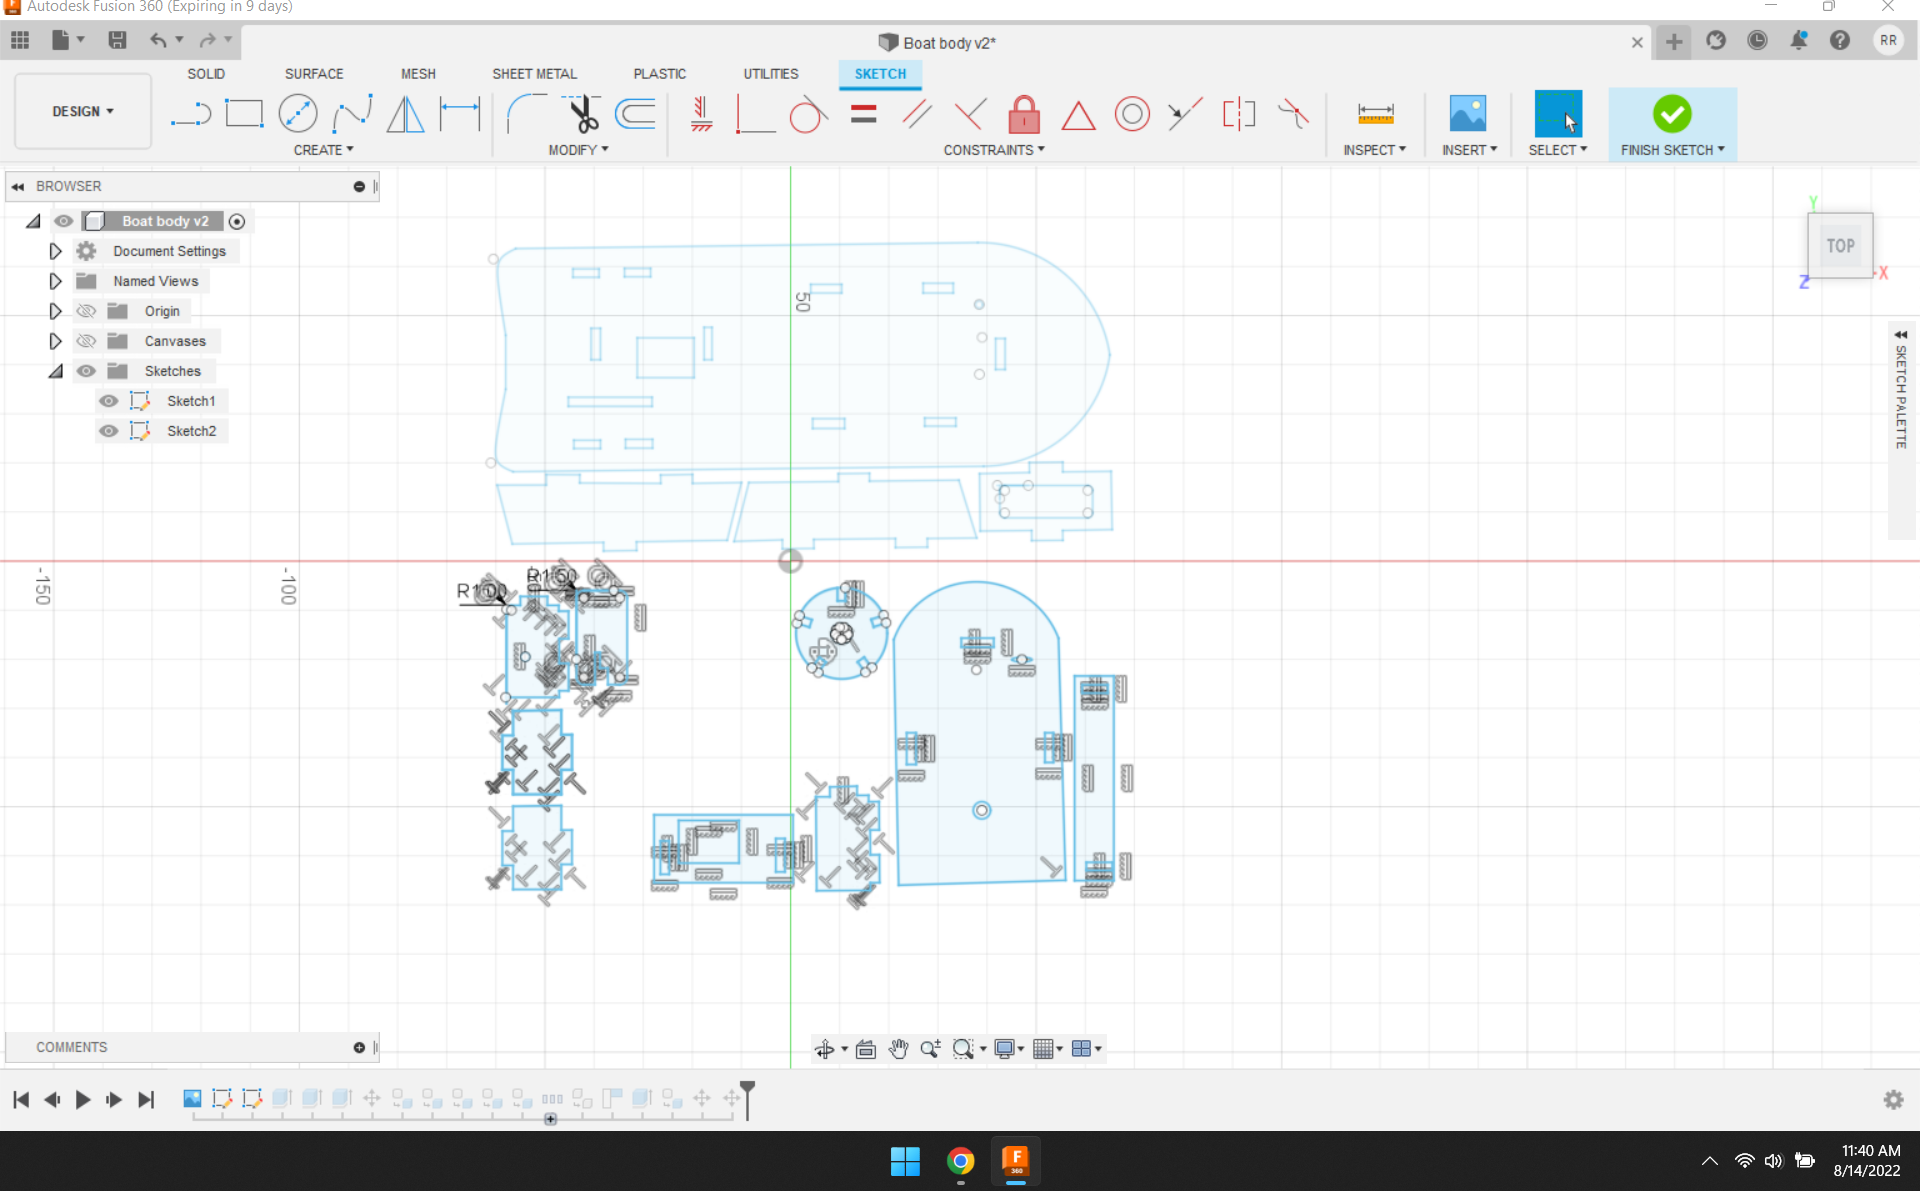The image size is (1920, 1191).
Task: Switch to the Solid tab
Action: click(x=206, y=73)
